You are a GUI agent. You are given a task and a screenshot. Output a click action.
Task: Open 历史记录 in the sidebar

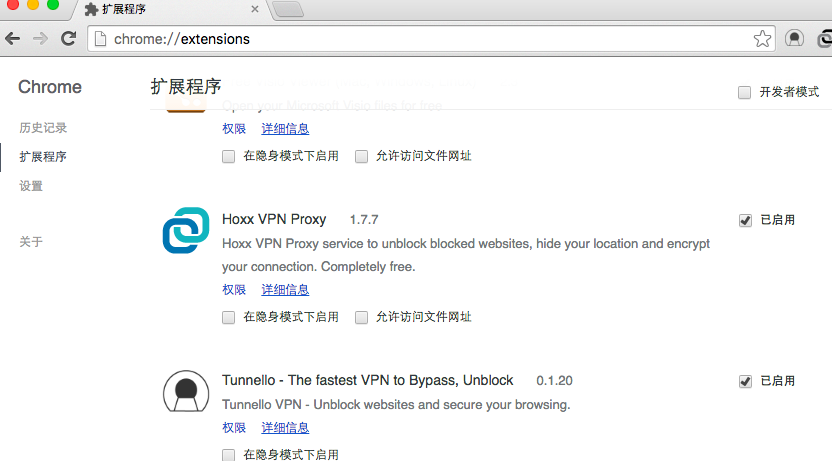pos(43,128)
